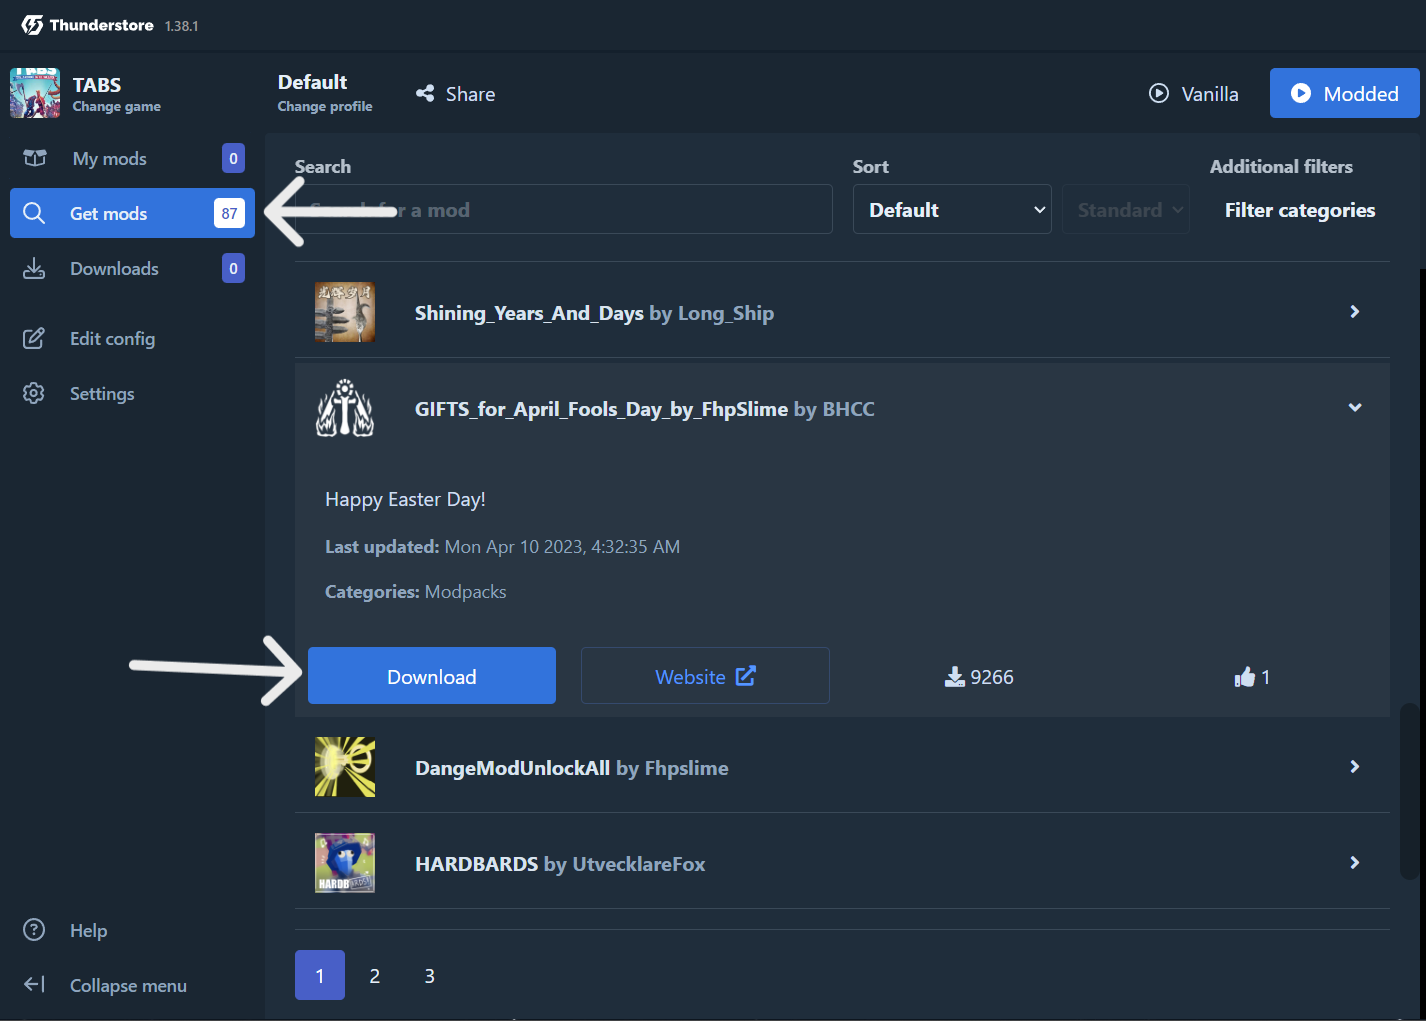Click the blue Download button
The image size is (1426, 1021).
[432, 675]
